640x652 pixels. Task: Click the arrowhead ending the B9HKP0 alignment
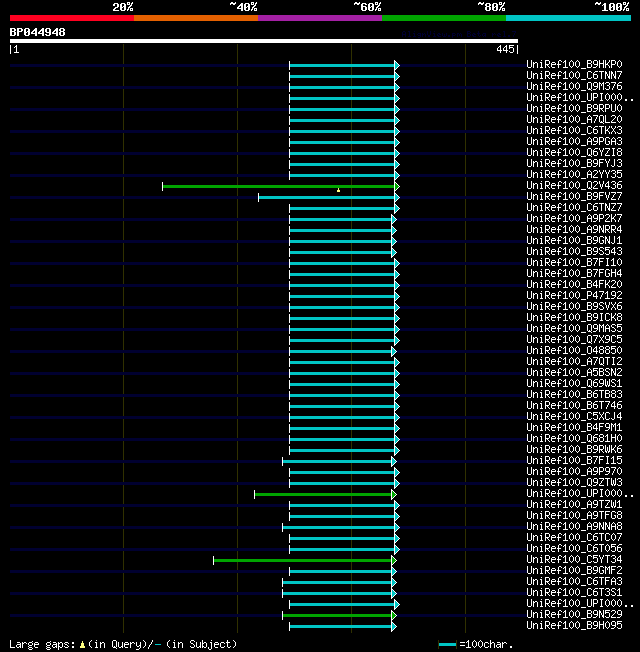click(397, 65)
